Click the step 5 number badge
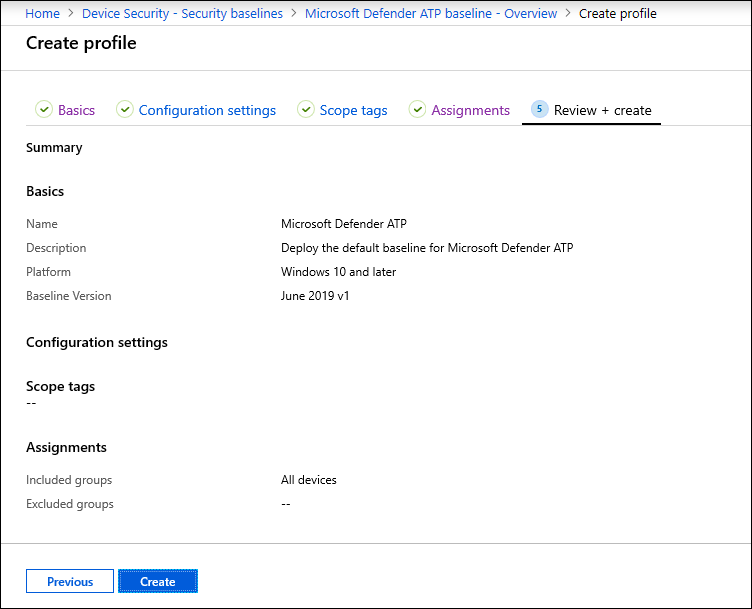The image size is (752, 609). tap(539, 110)
